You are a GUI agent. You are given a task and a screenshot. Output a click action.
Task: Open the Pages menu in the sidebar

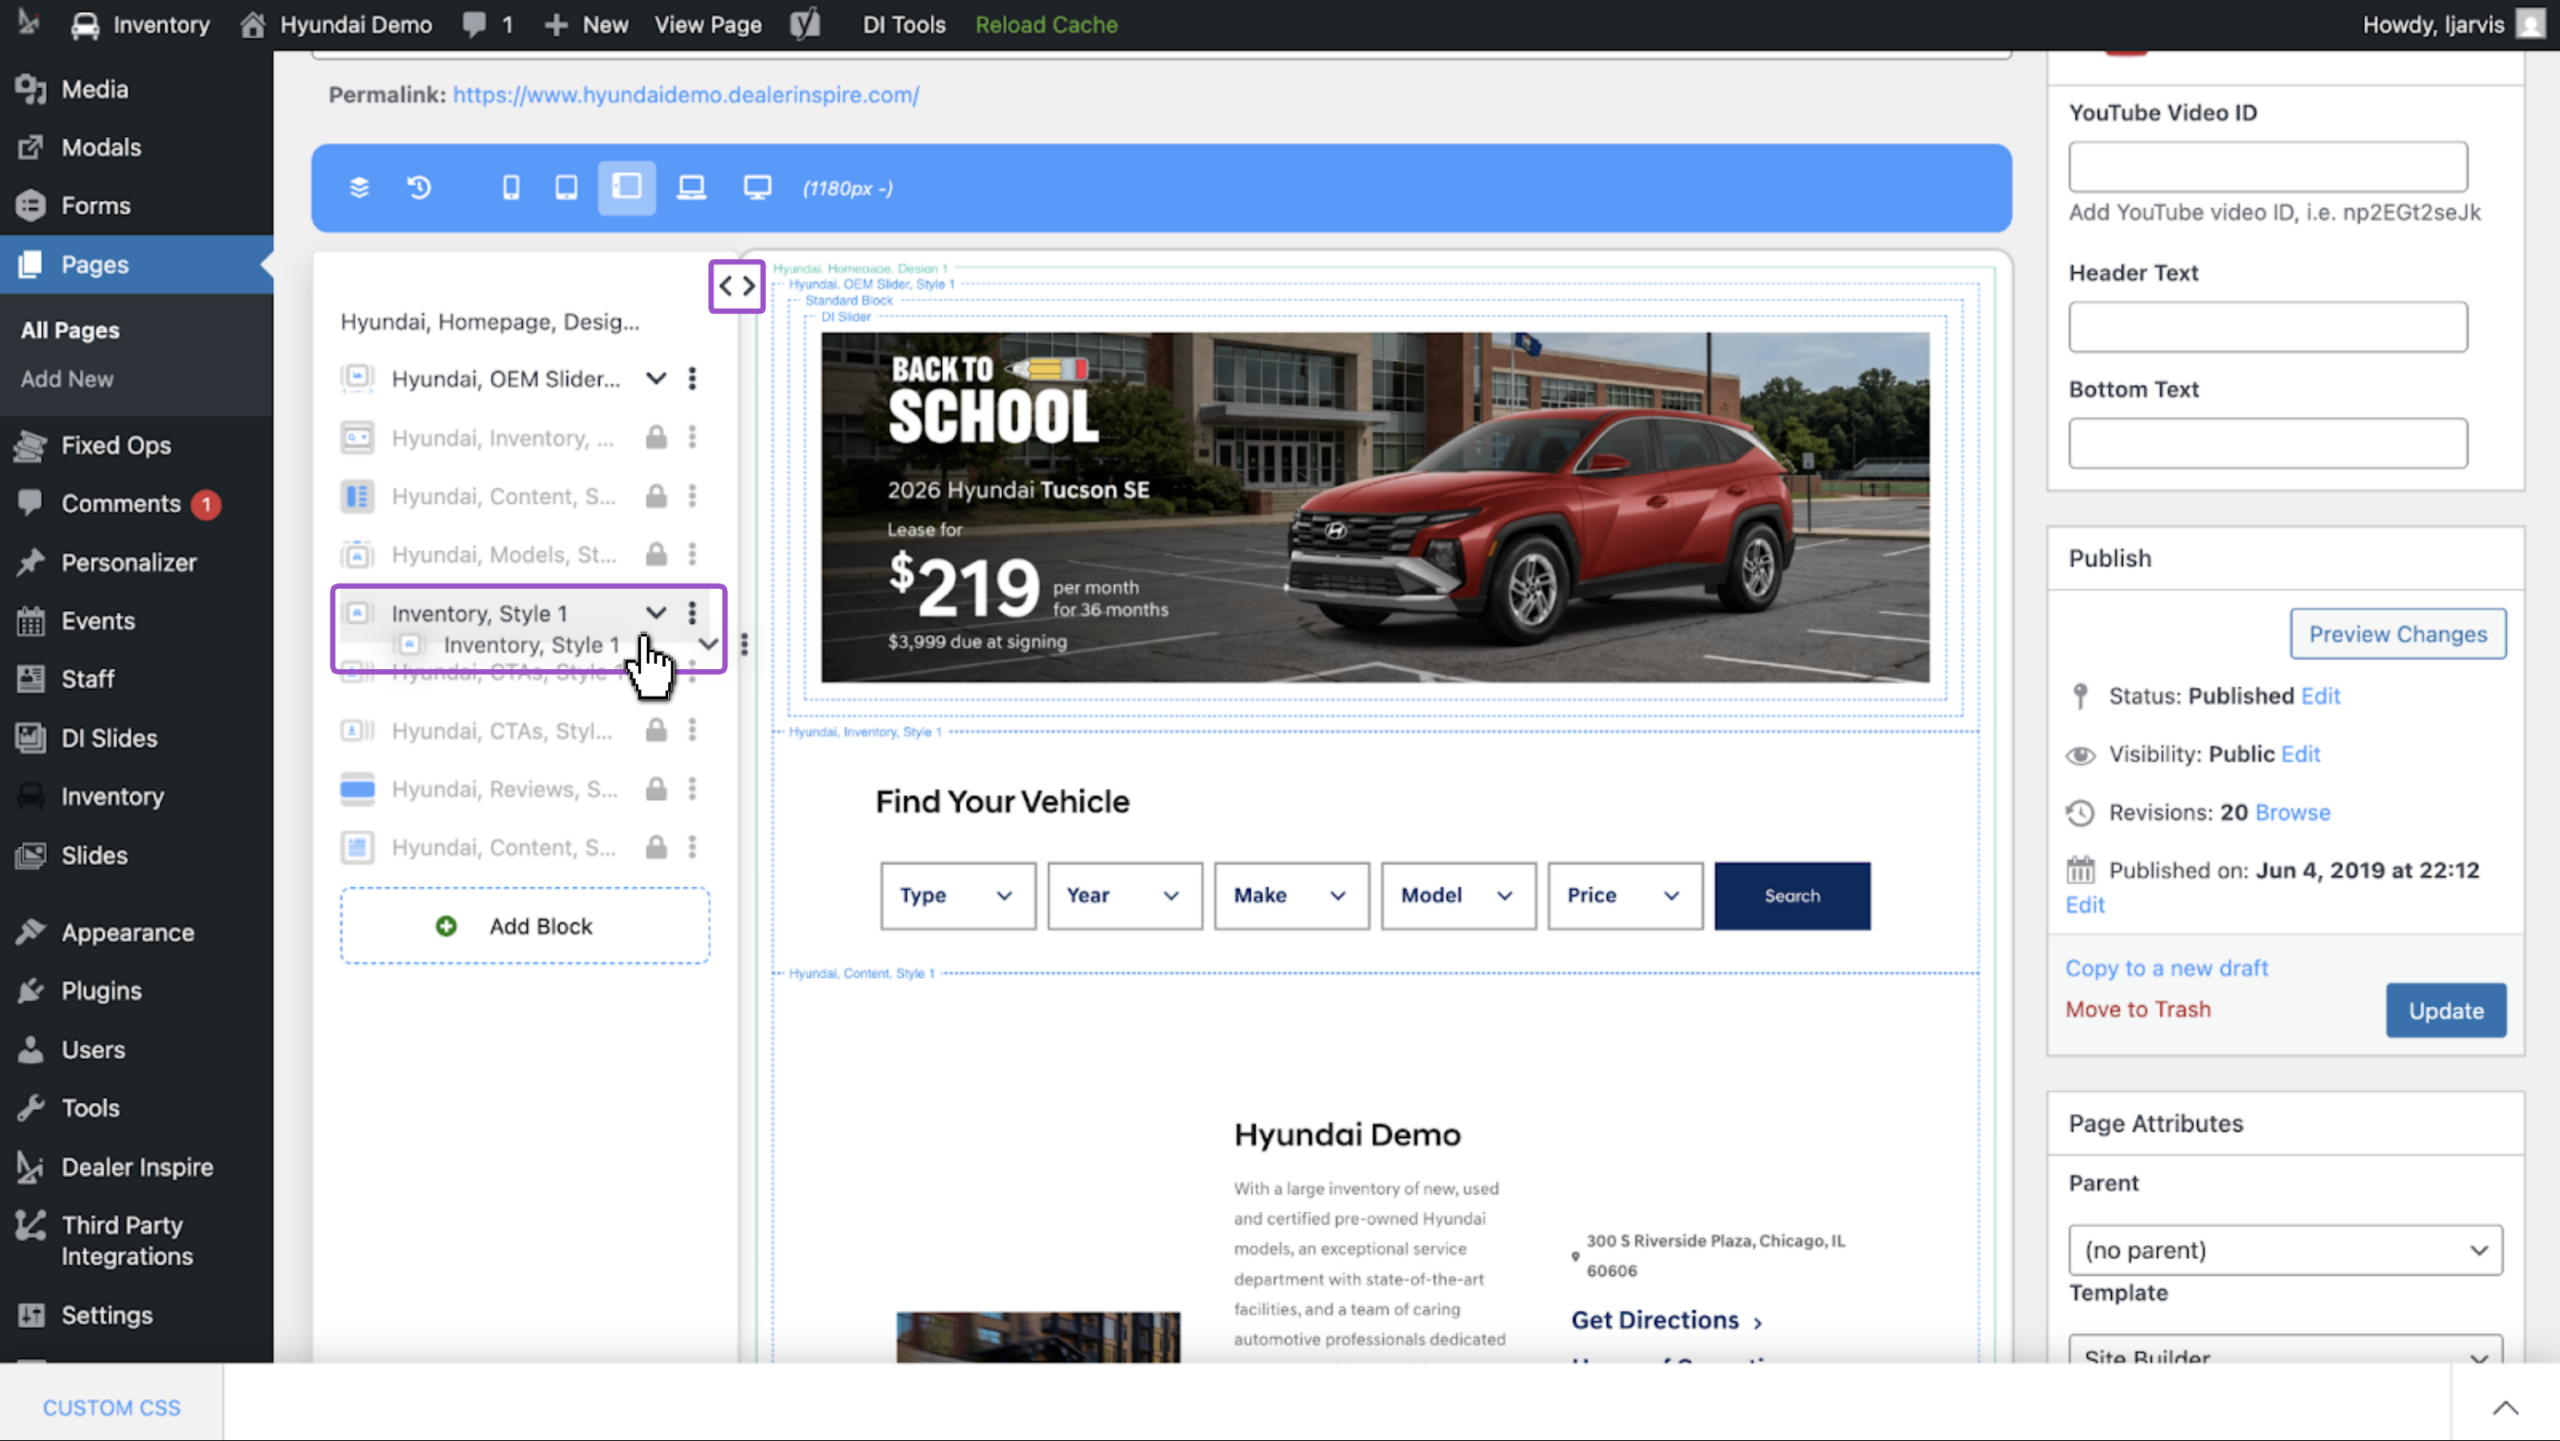[x=136, y=264]
